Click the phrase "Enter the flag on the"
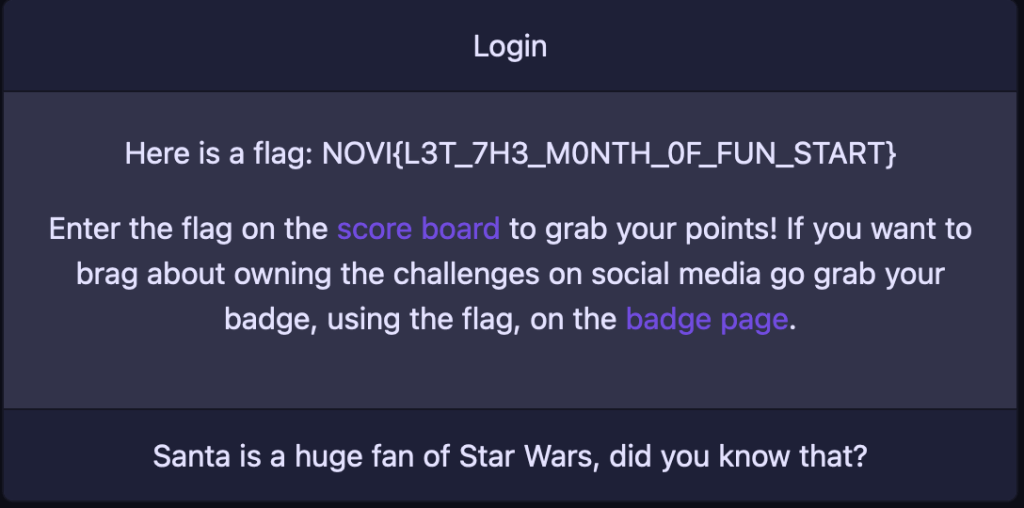 tap(188, 229)
